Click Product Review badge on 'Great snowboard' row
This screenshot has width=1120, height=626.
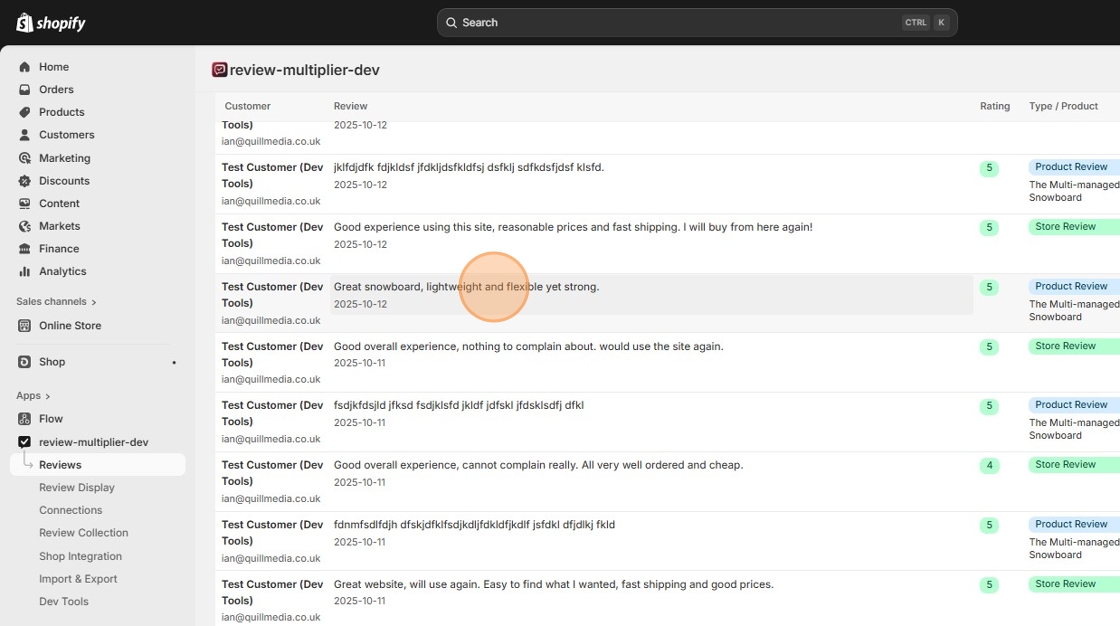[x=1074, y=286]
